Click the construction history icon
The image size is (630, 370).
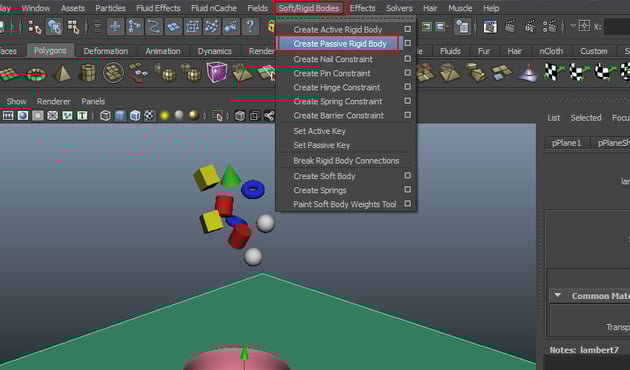point(462,27)
